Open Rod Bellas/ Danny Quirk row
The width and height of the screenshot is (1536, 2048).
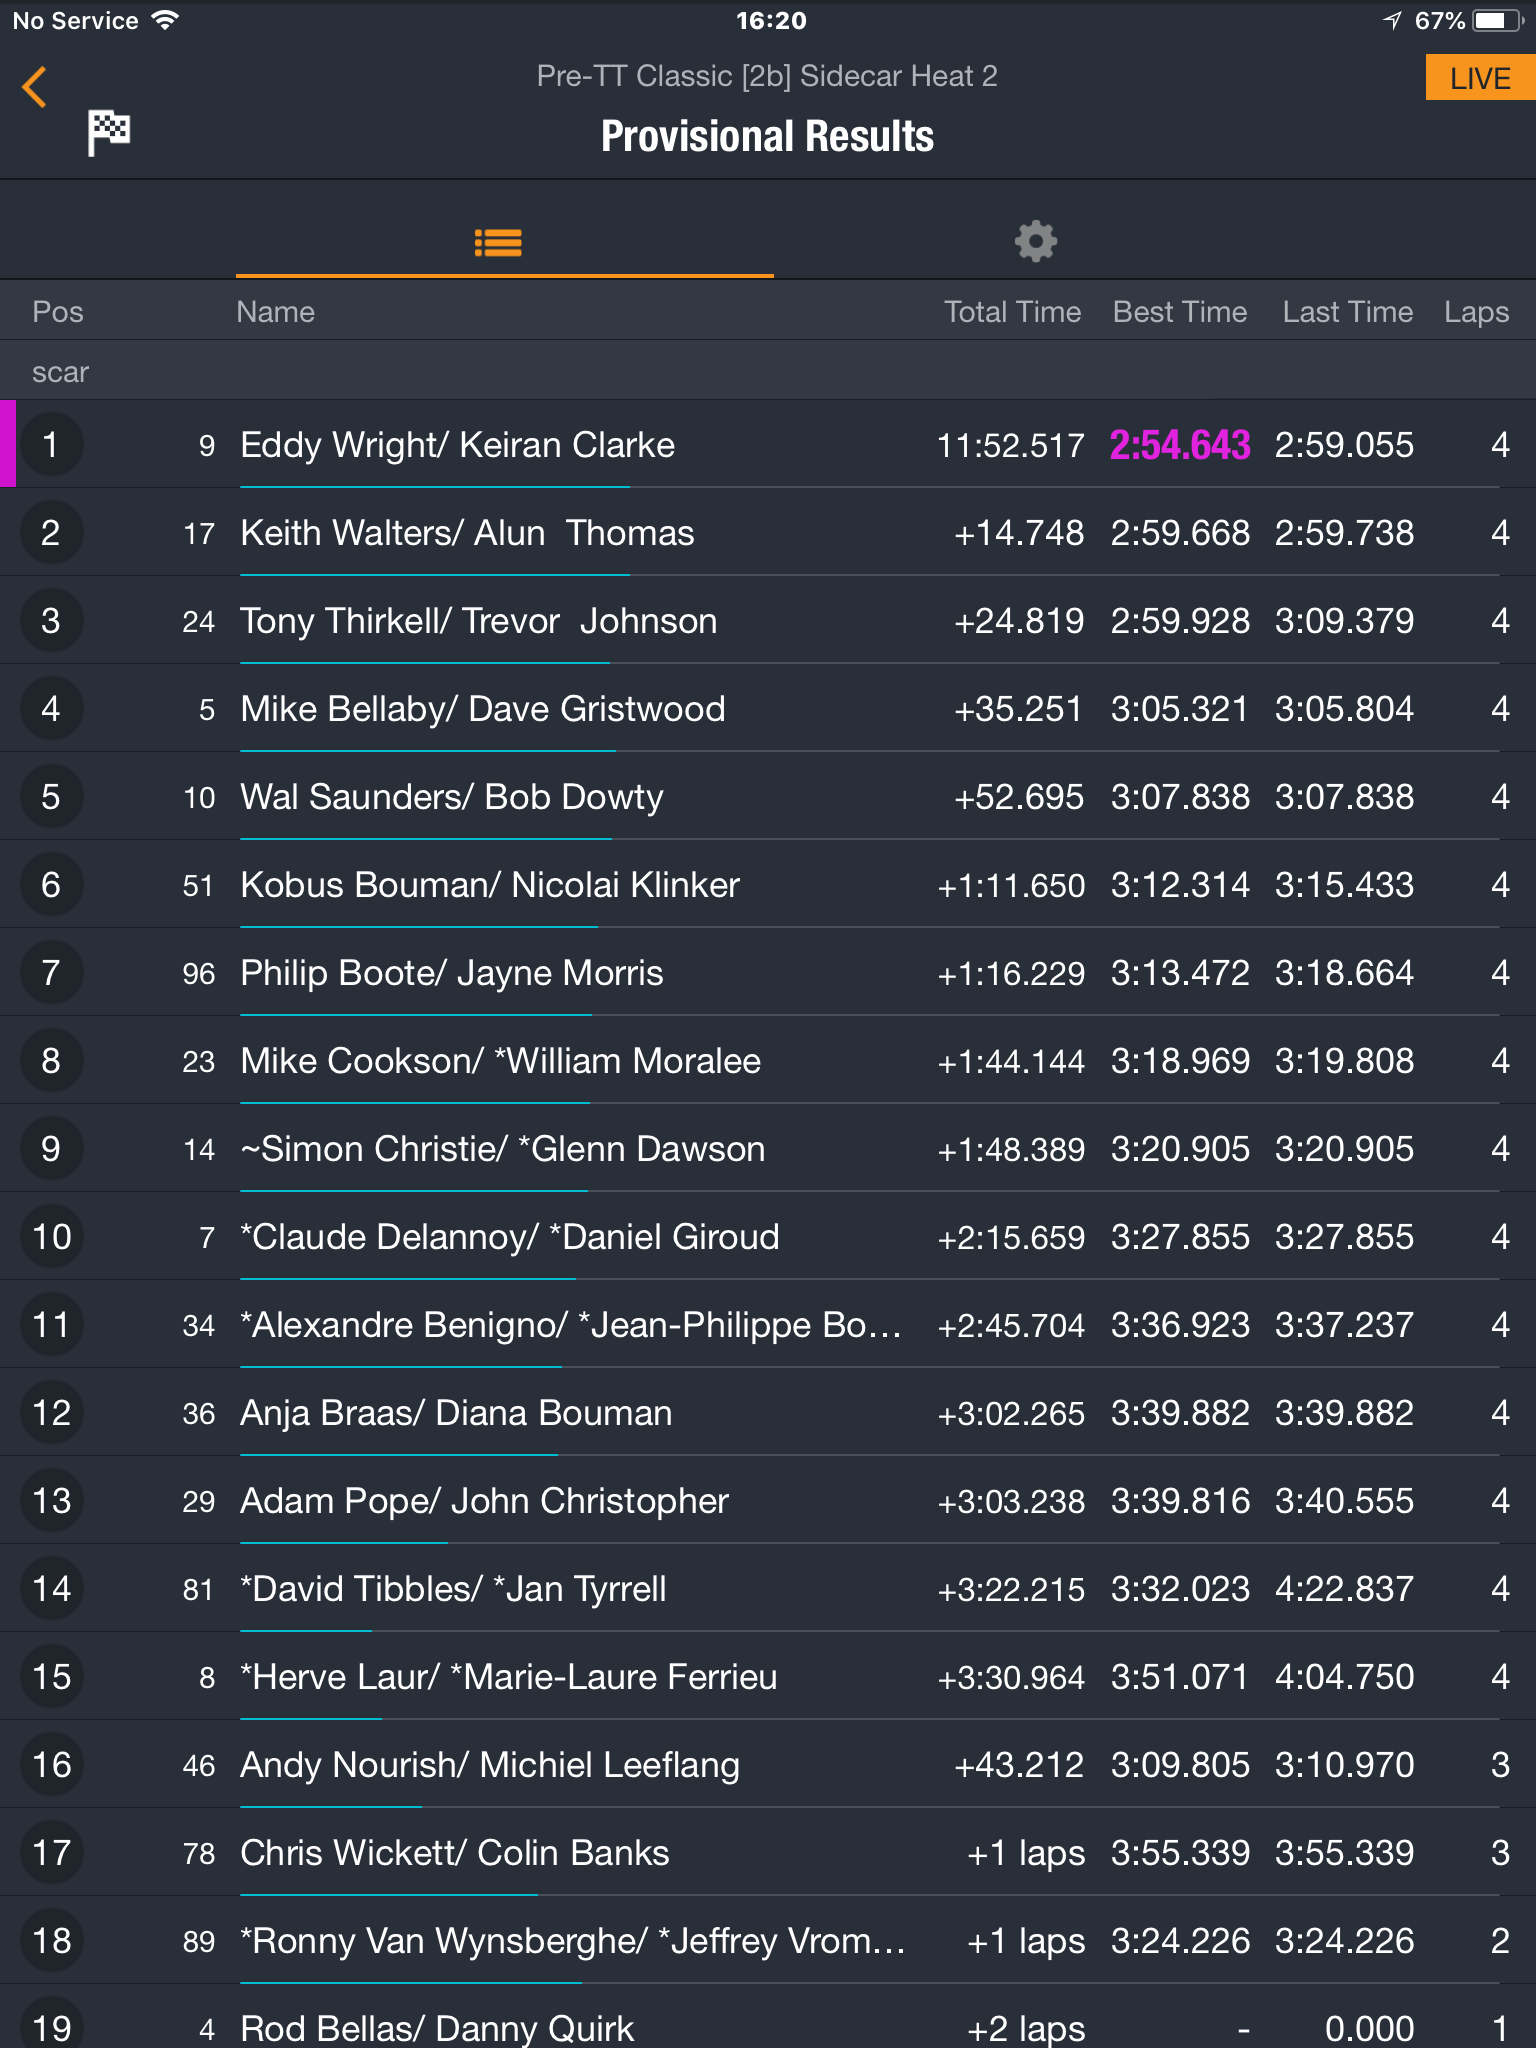click(768, 2018)
